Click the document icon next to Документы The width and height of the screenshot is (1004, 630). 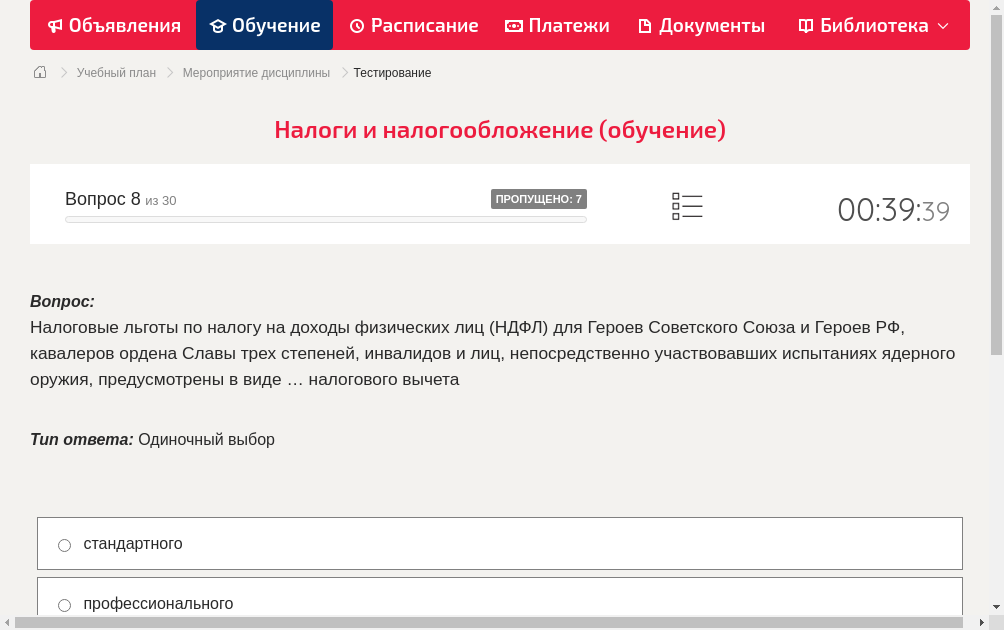(646, 25)
